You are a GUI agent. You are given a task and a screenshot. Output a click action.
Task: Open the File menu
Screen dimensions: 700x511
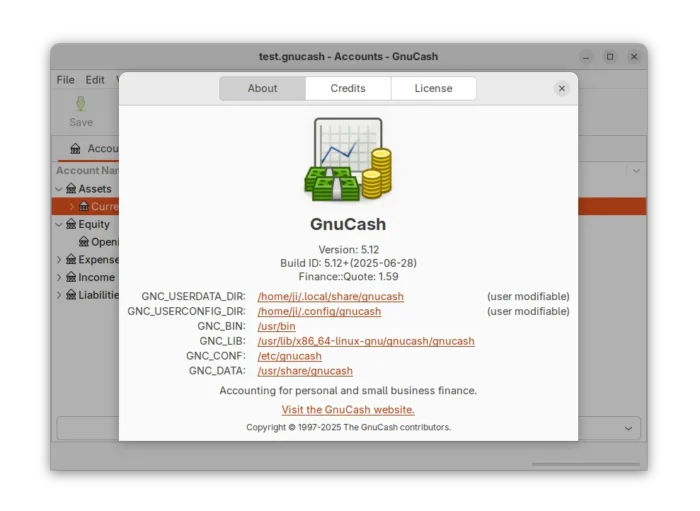[65, 80]
